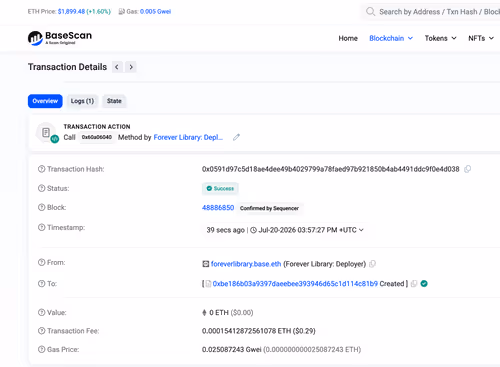The height and width of the screenshot is (367, 500).
Task: Open the State tab
Action: (114, 101)
